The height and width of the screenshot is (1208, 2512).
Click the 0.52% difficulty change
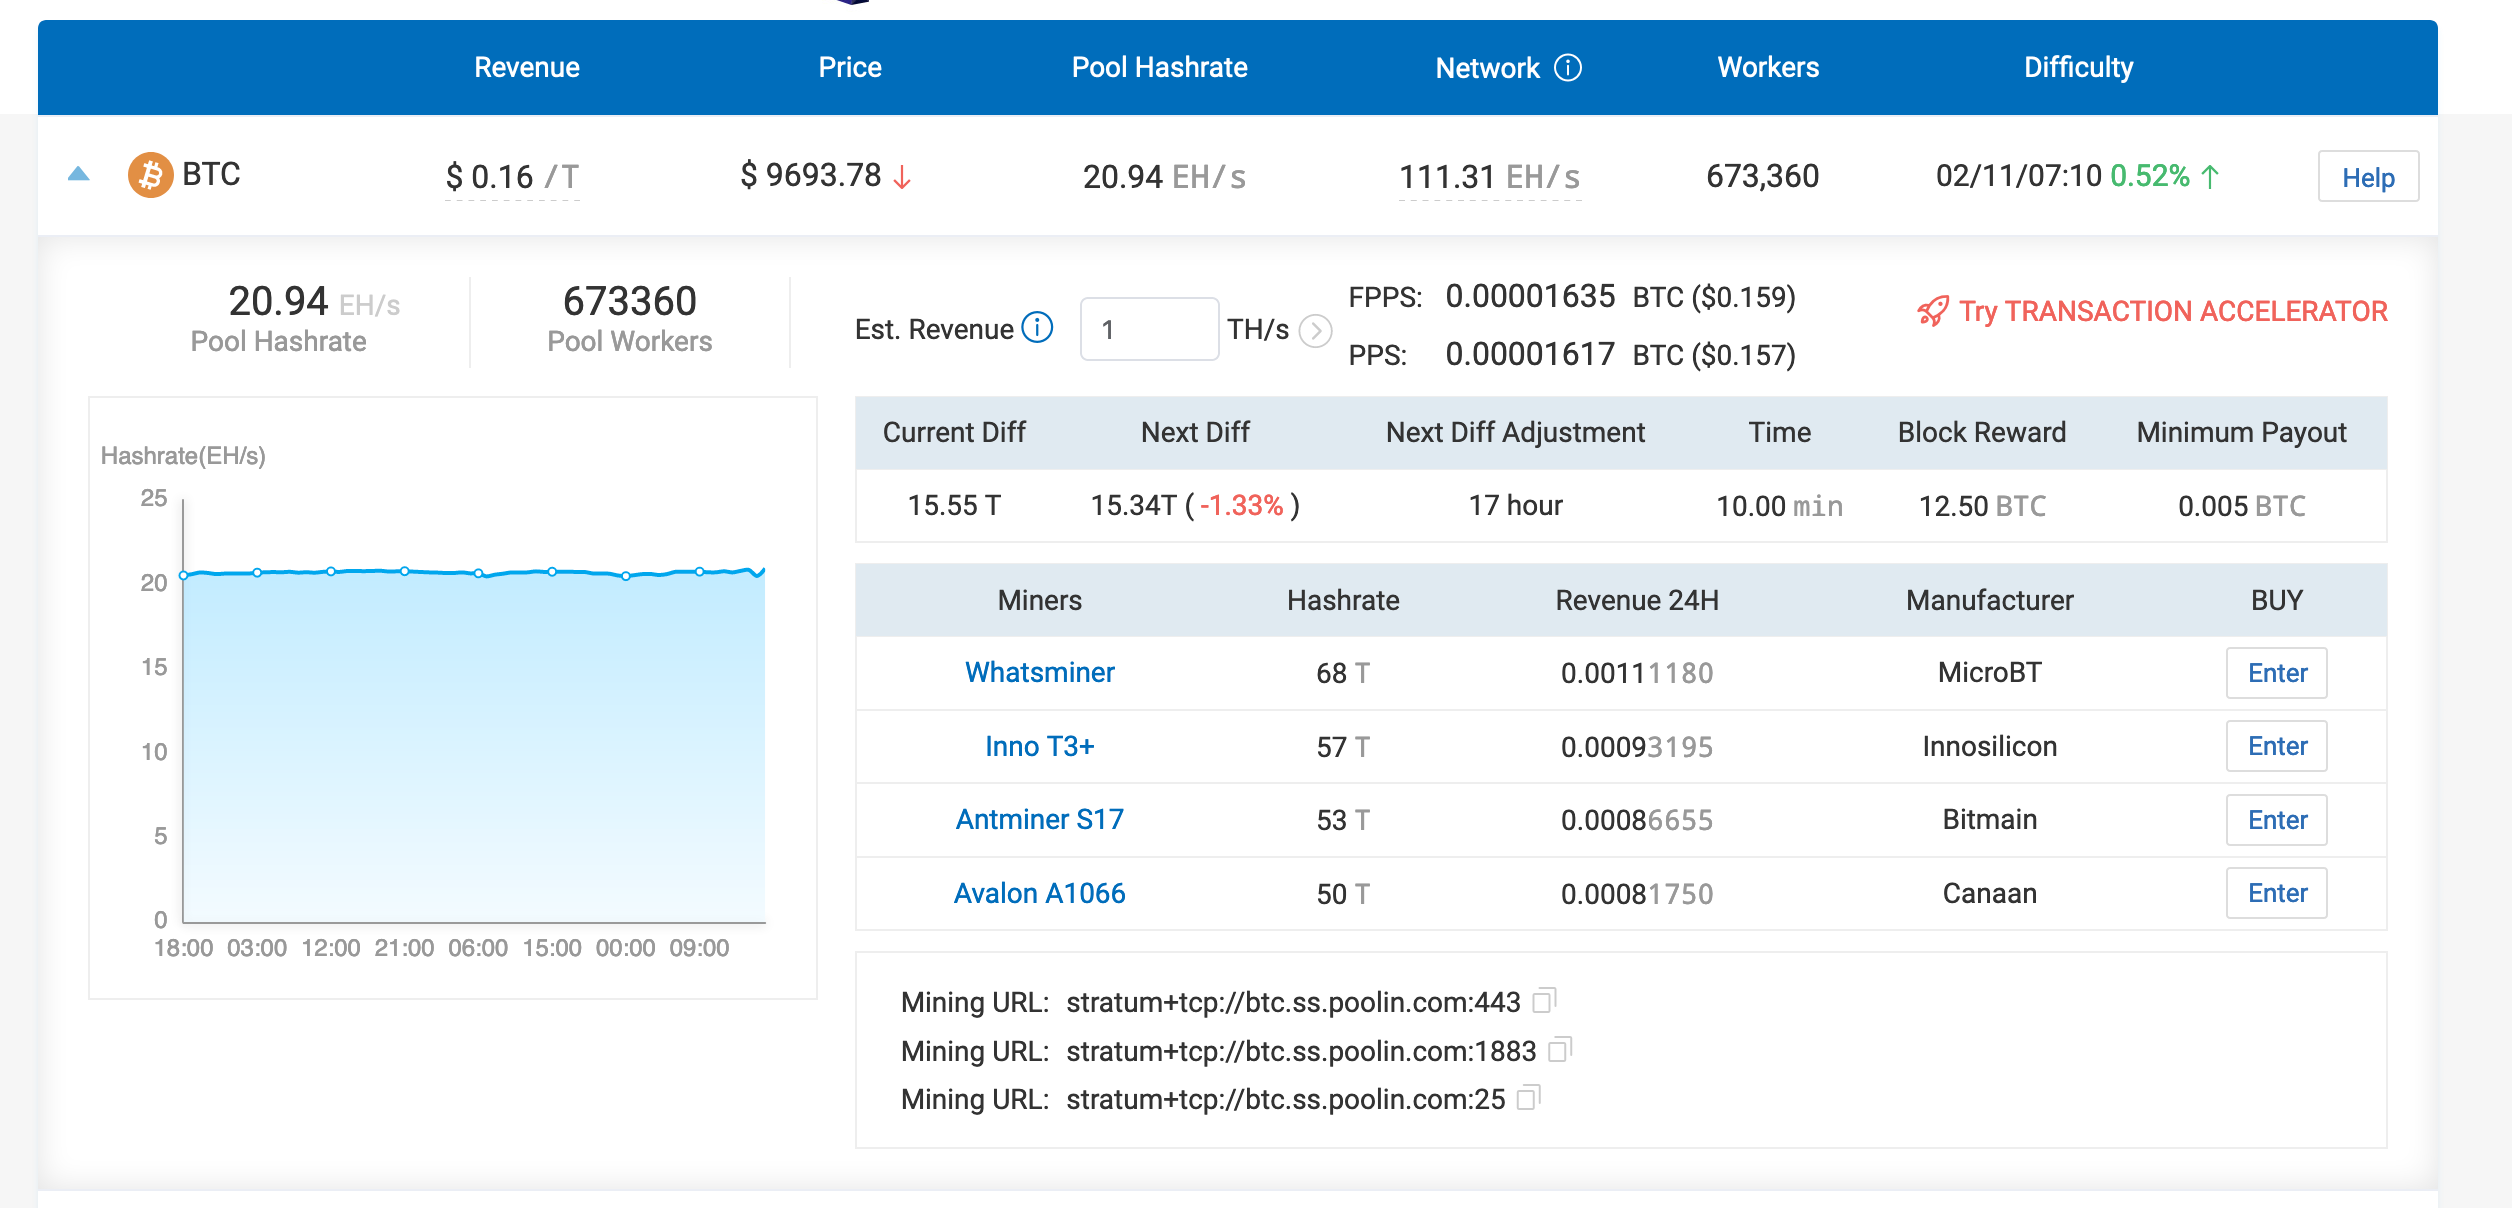click(2149, 176)
